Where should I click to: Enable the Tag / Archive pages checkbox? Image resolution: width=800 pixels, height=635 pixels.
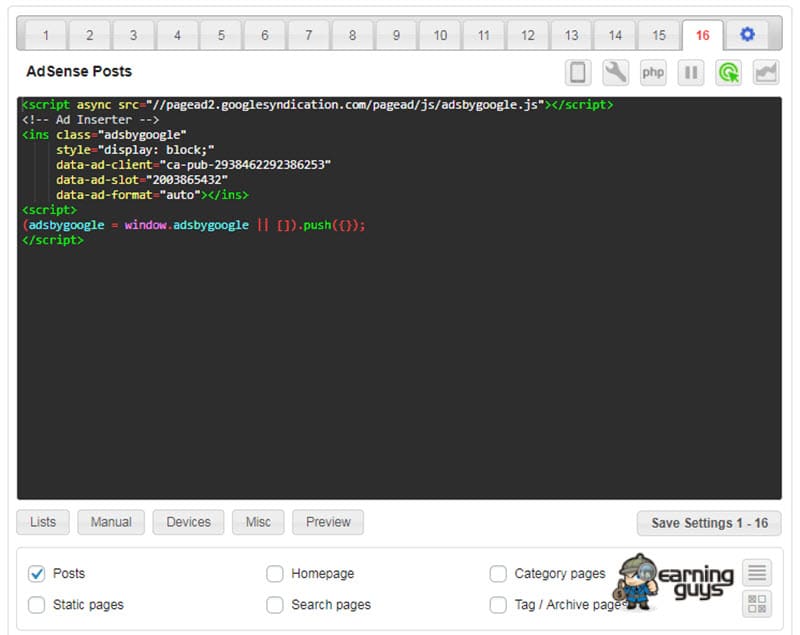coord(498,605)
